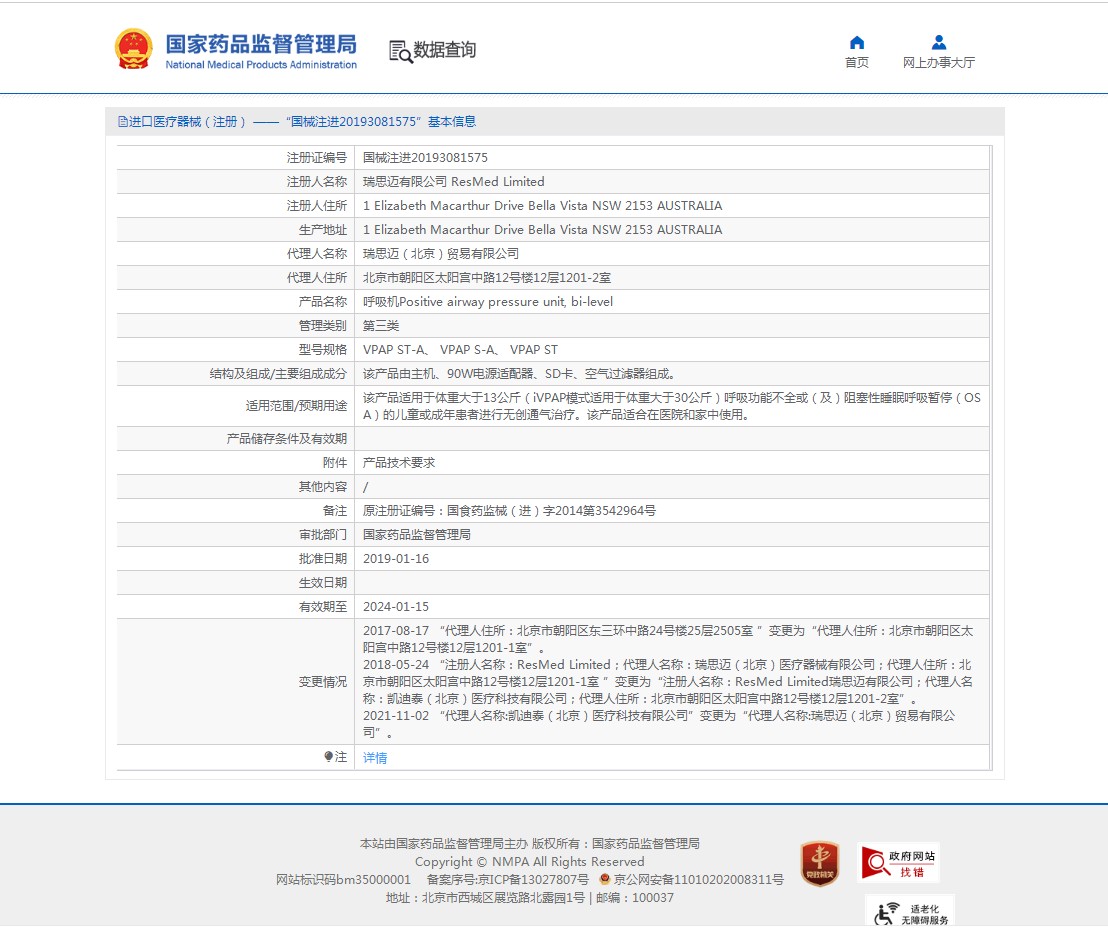Click 国家药品监督管理局 in the 审批部门 row
This screenshot has height=947, width=1108.
coord(417,535)
